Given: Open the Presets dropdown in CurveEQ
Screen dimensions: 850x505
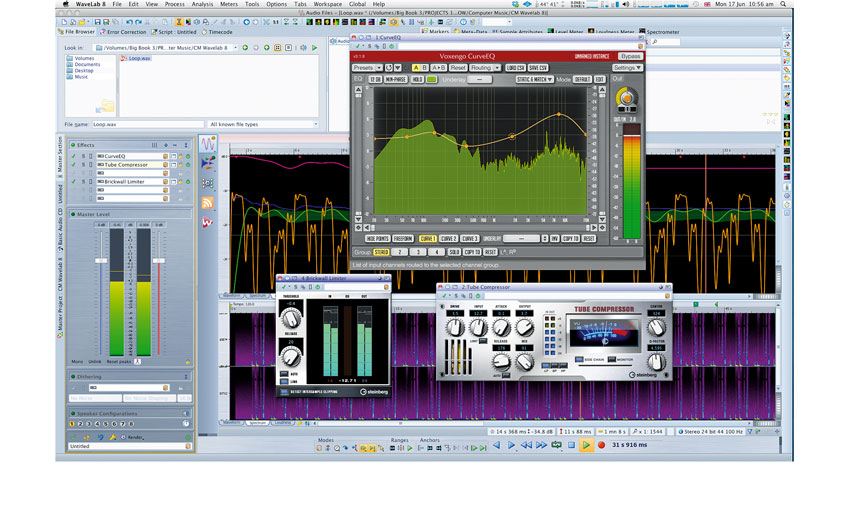Looking at the screenshot, I should [367, 68].
